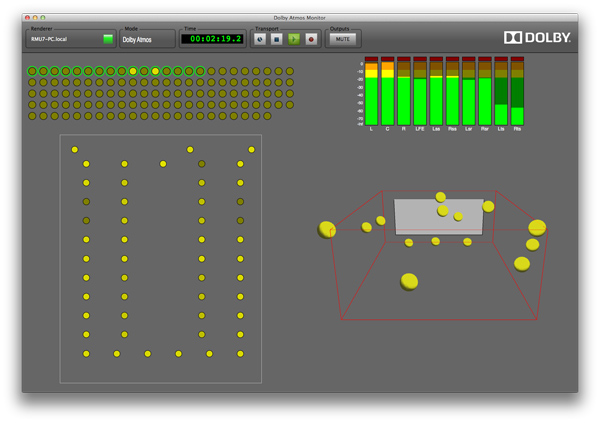
Task: Click the first object indicator in the bottom row
Action: coord(32,116)
